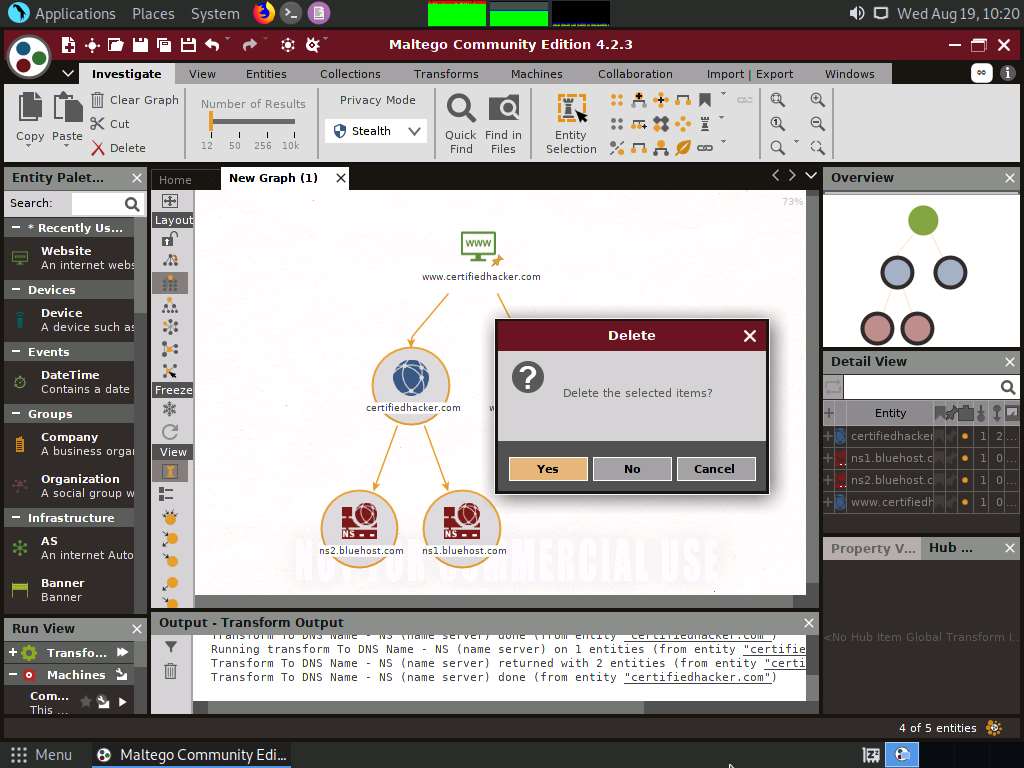The width and height of the screenshot is (1024, 768).
Task: Click the Number of Results slider handle
Action: click(x=211, y=121)
